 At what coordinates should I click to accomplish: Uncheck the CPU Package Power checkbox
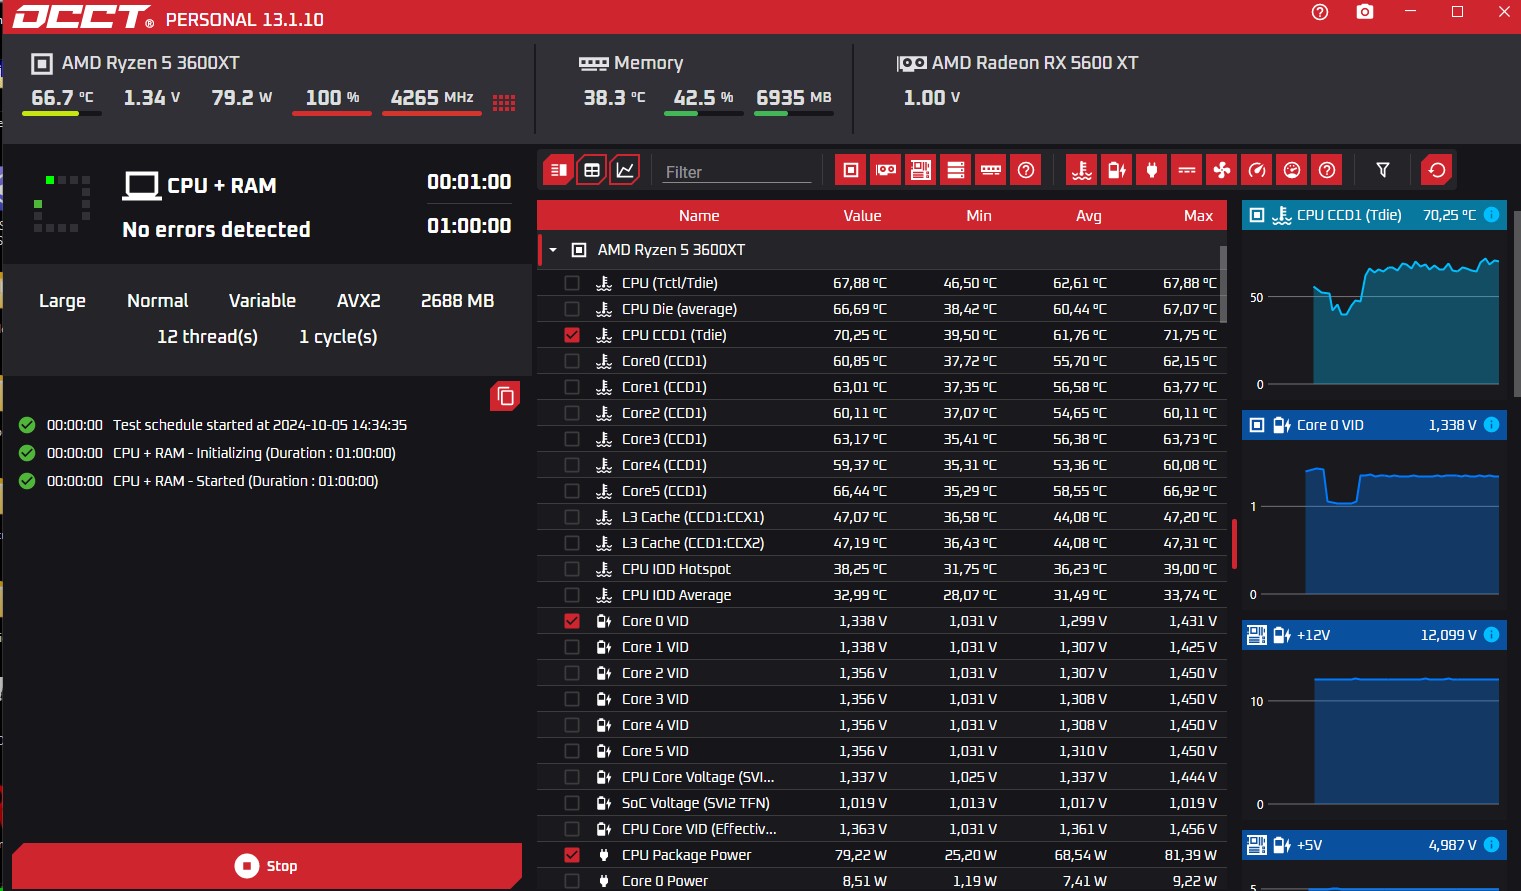(x=572, y=855)
